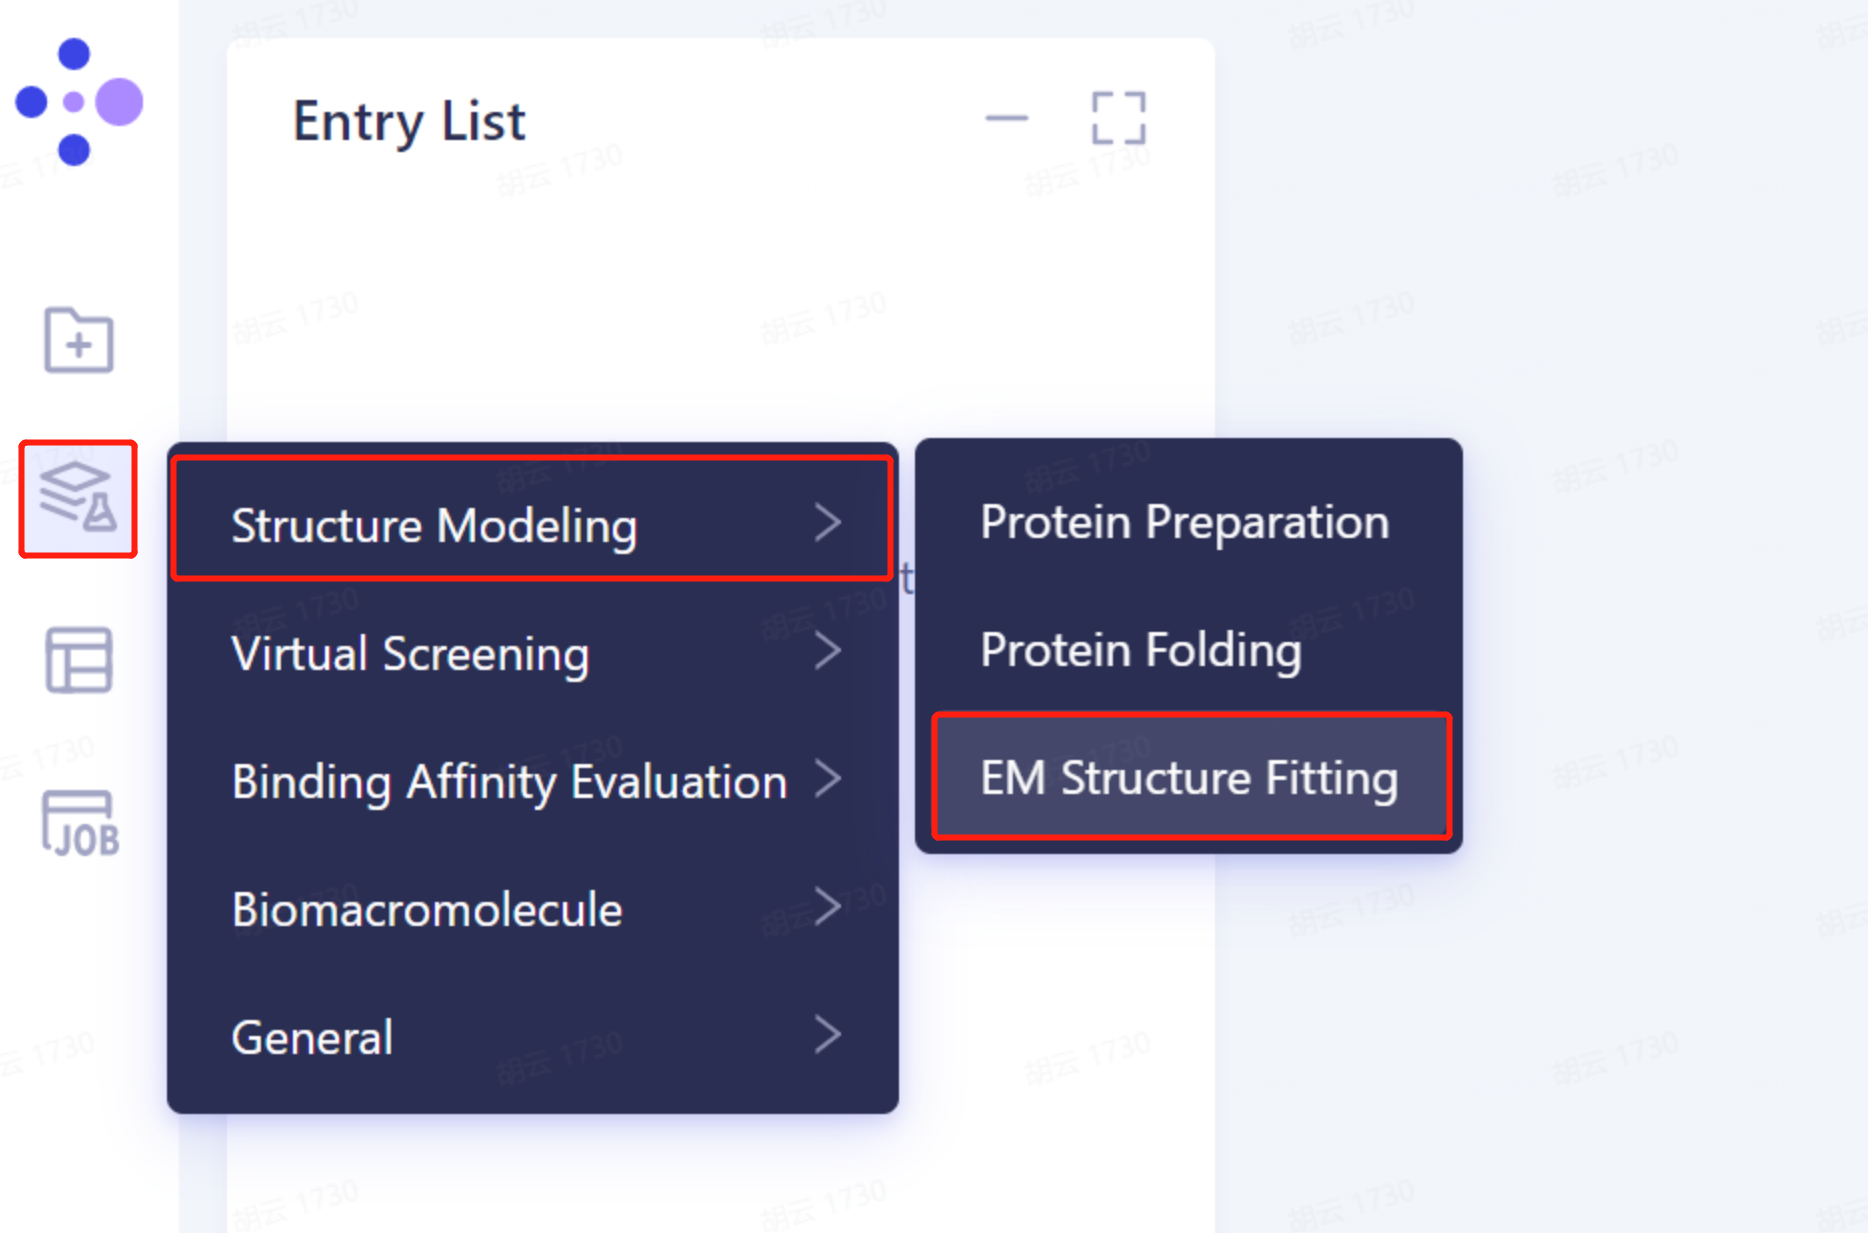This screenshot has width=1868, height=1233.
Task: Open the Virtual Screening menu entry
Action: coord(410,651)
